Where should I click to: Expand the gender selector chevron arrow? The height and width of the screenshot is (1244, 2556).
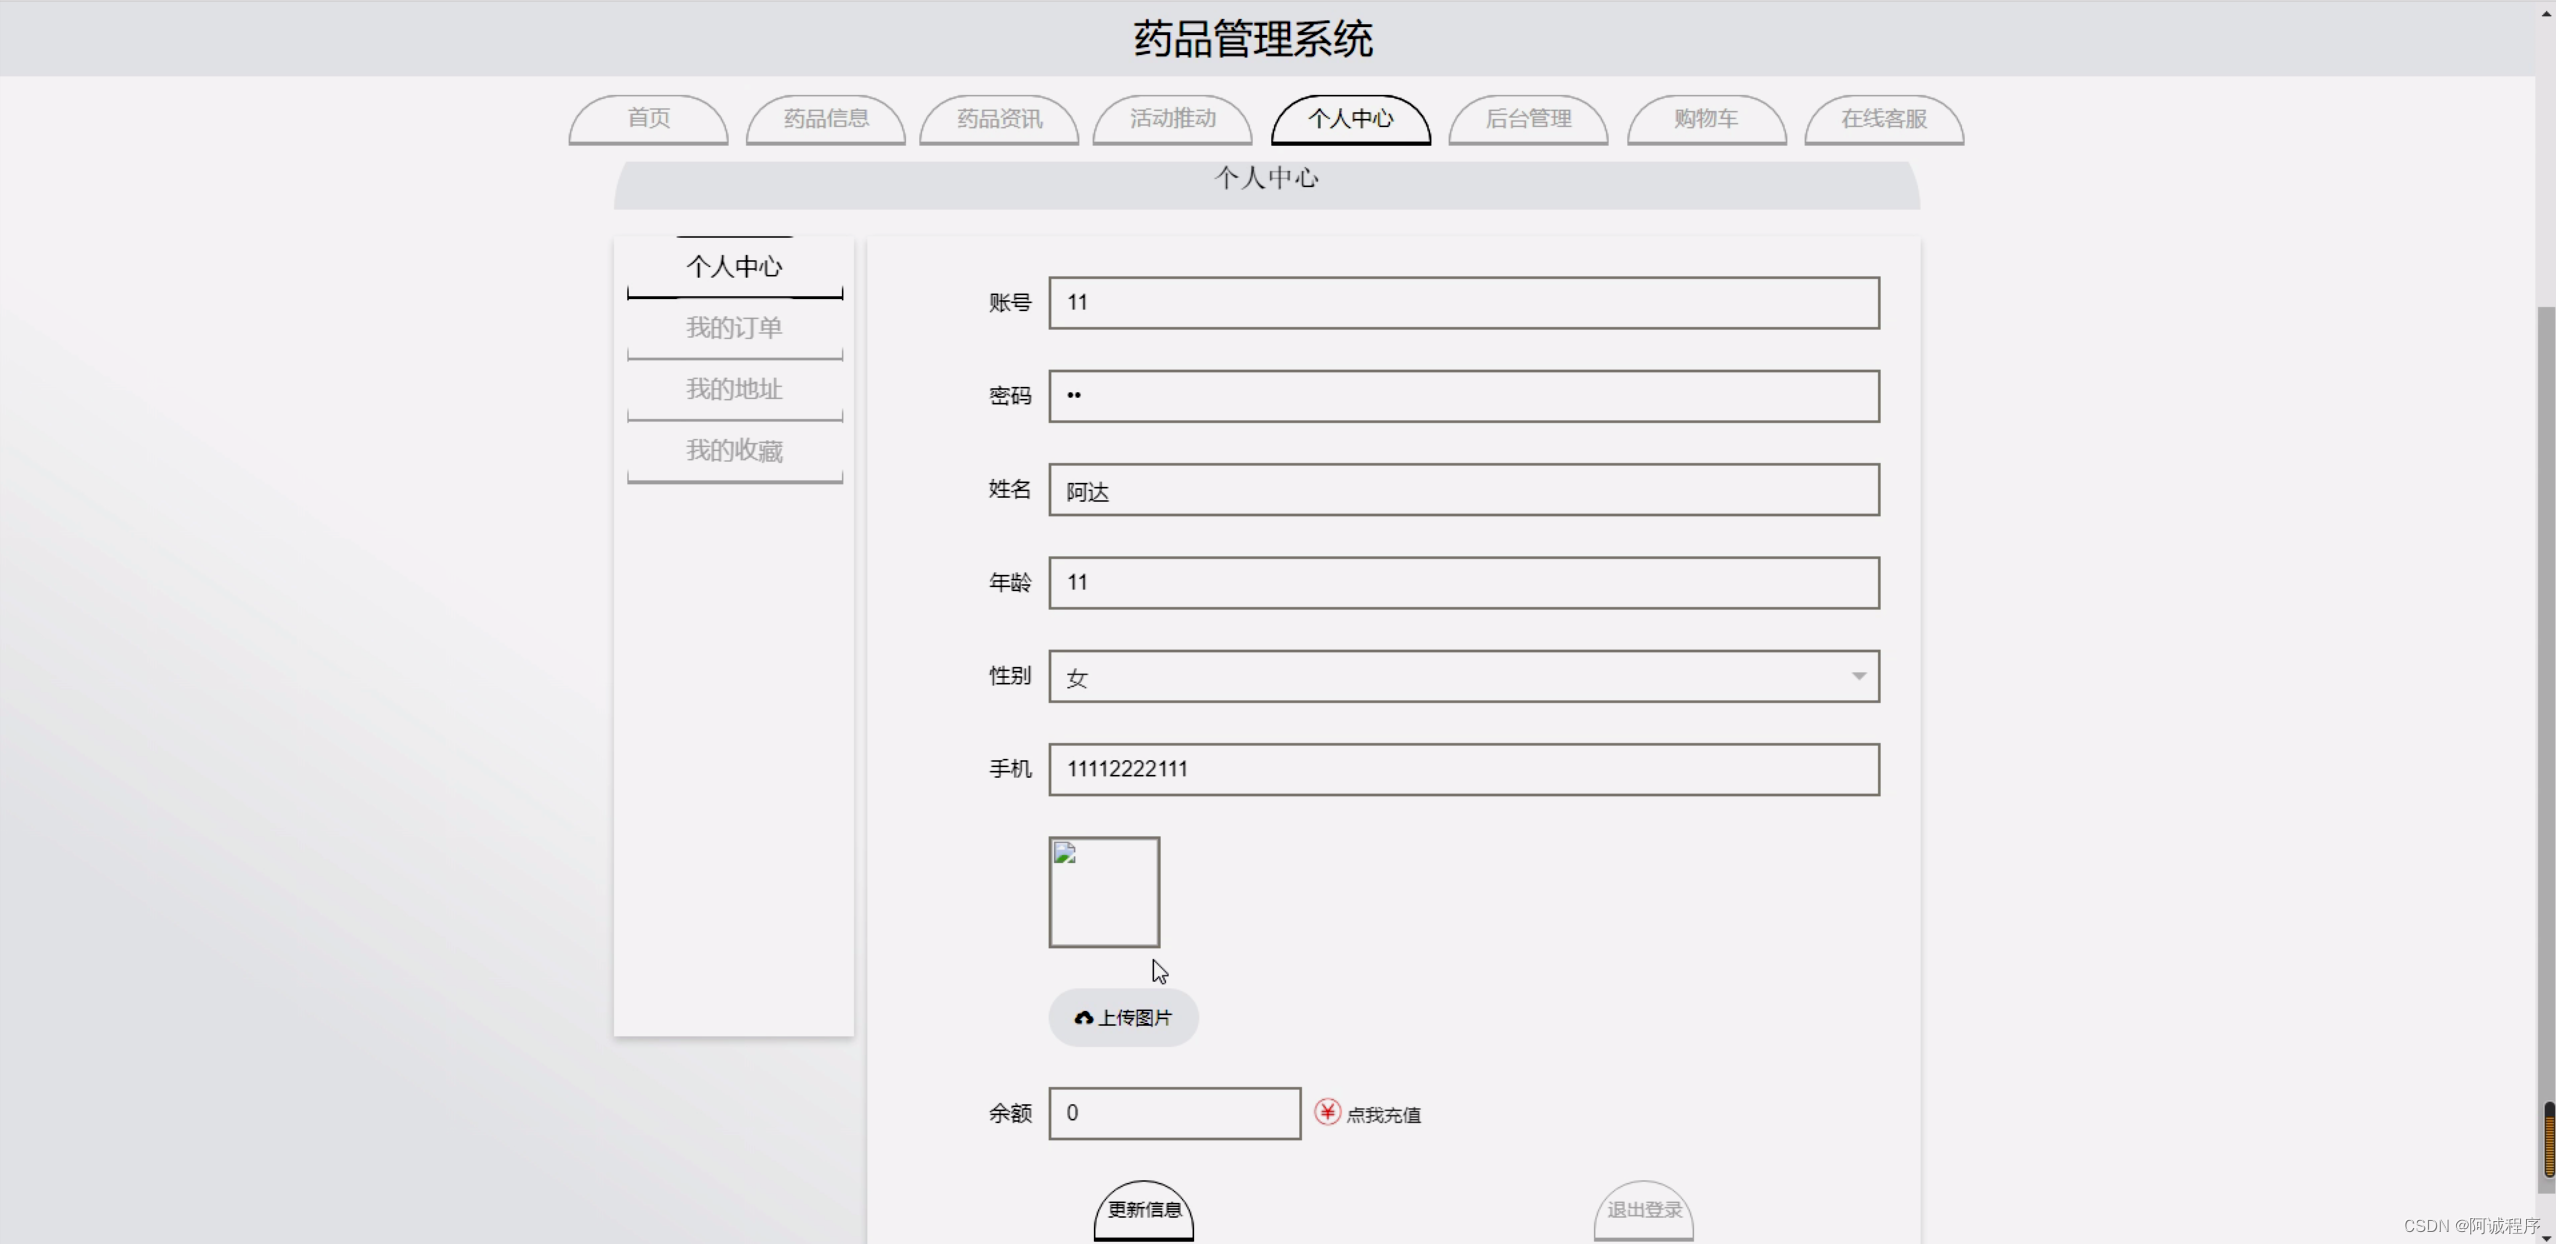[1859, 676]
